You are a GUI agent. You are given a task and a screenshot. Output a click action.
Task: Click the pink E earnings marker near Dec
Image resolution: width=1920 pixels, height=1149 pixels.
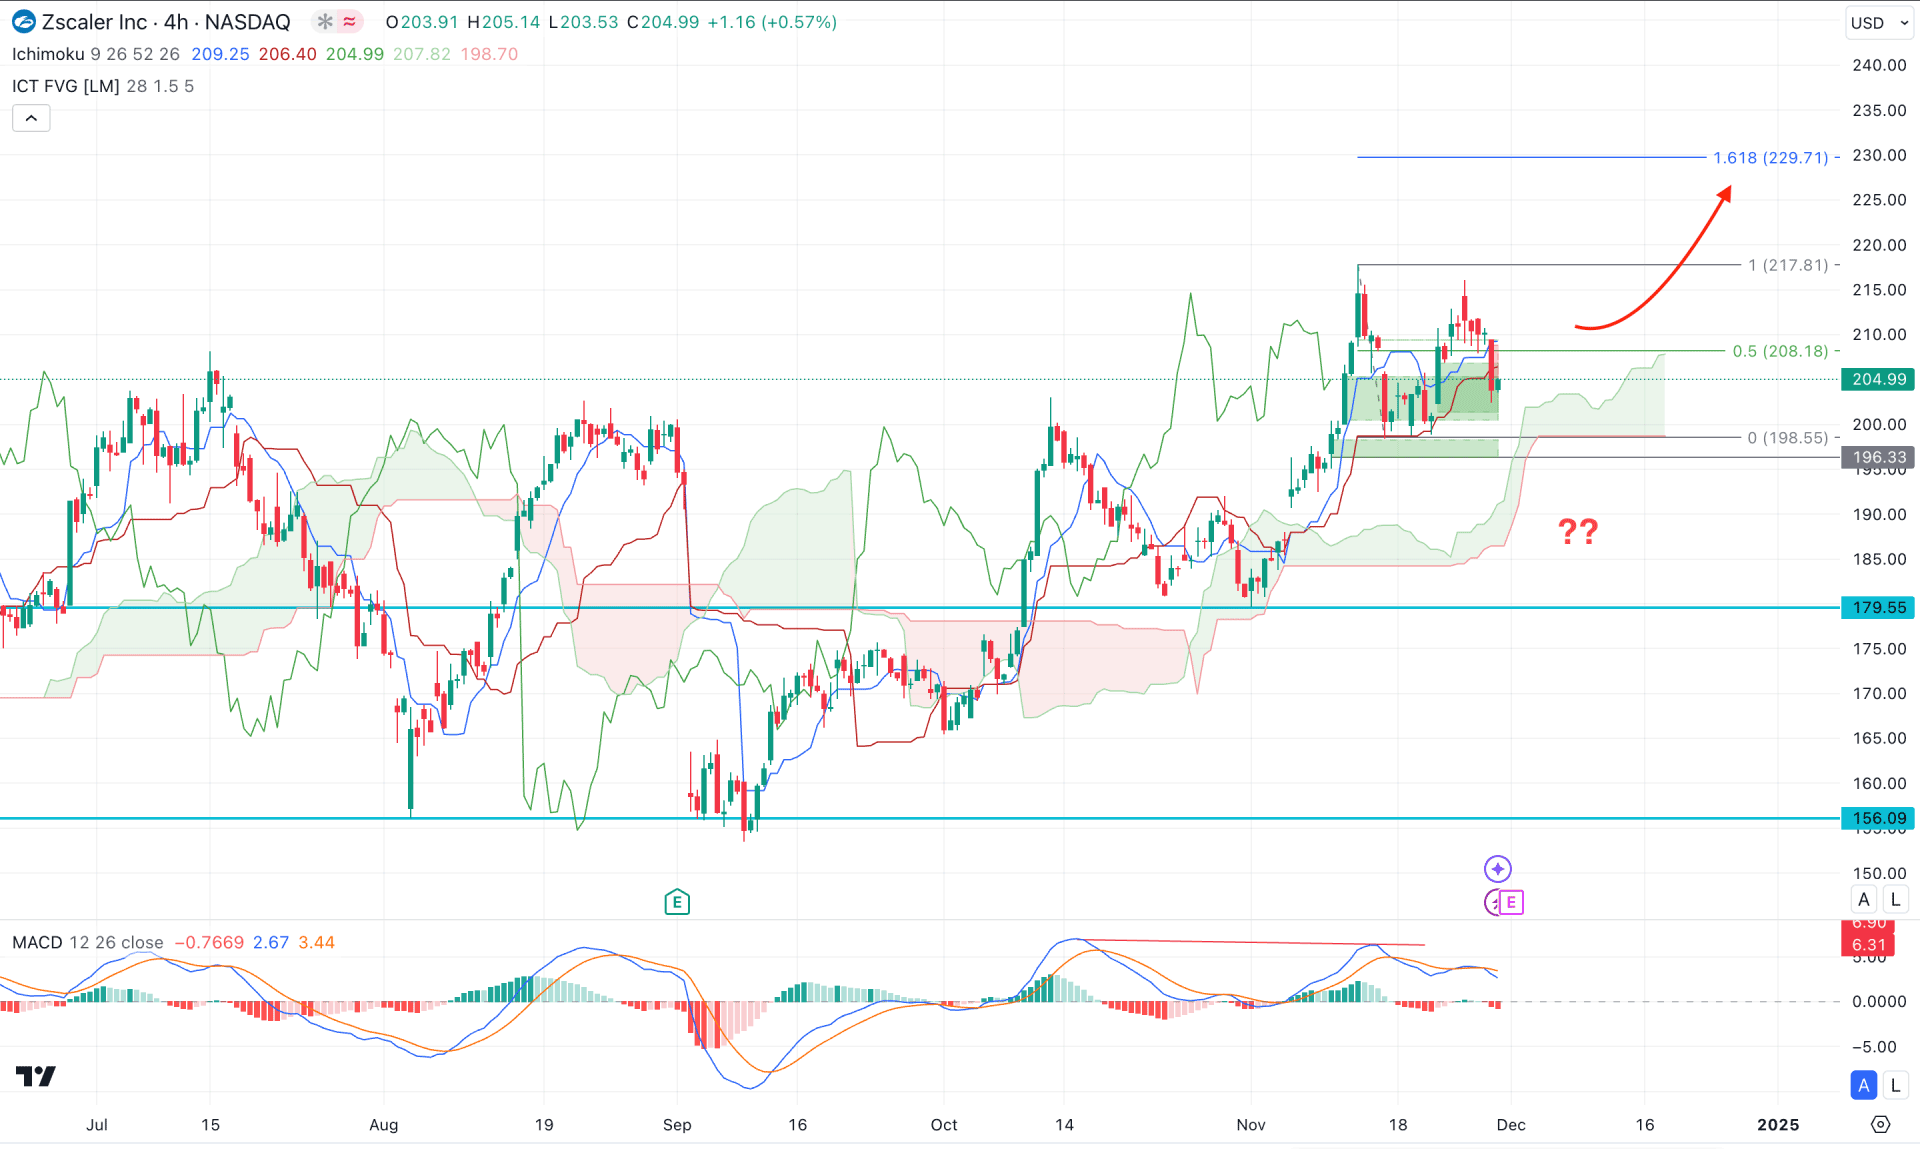click(1510, 902)
